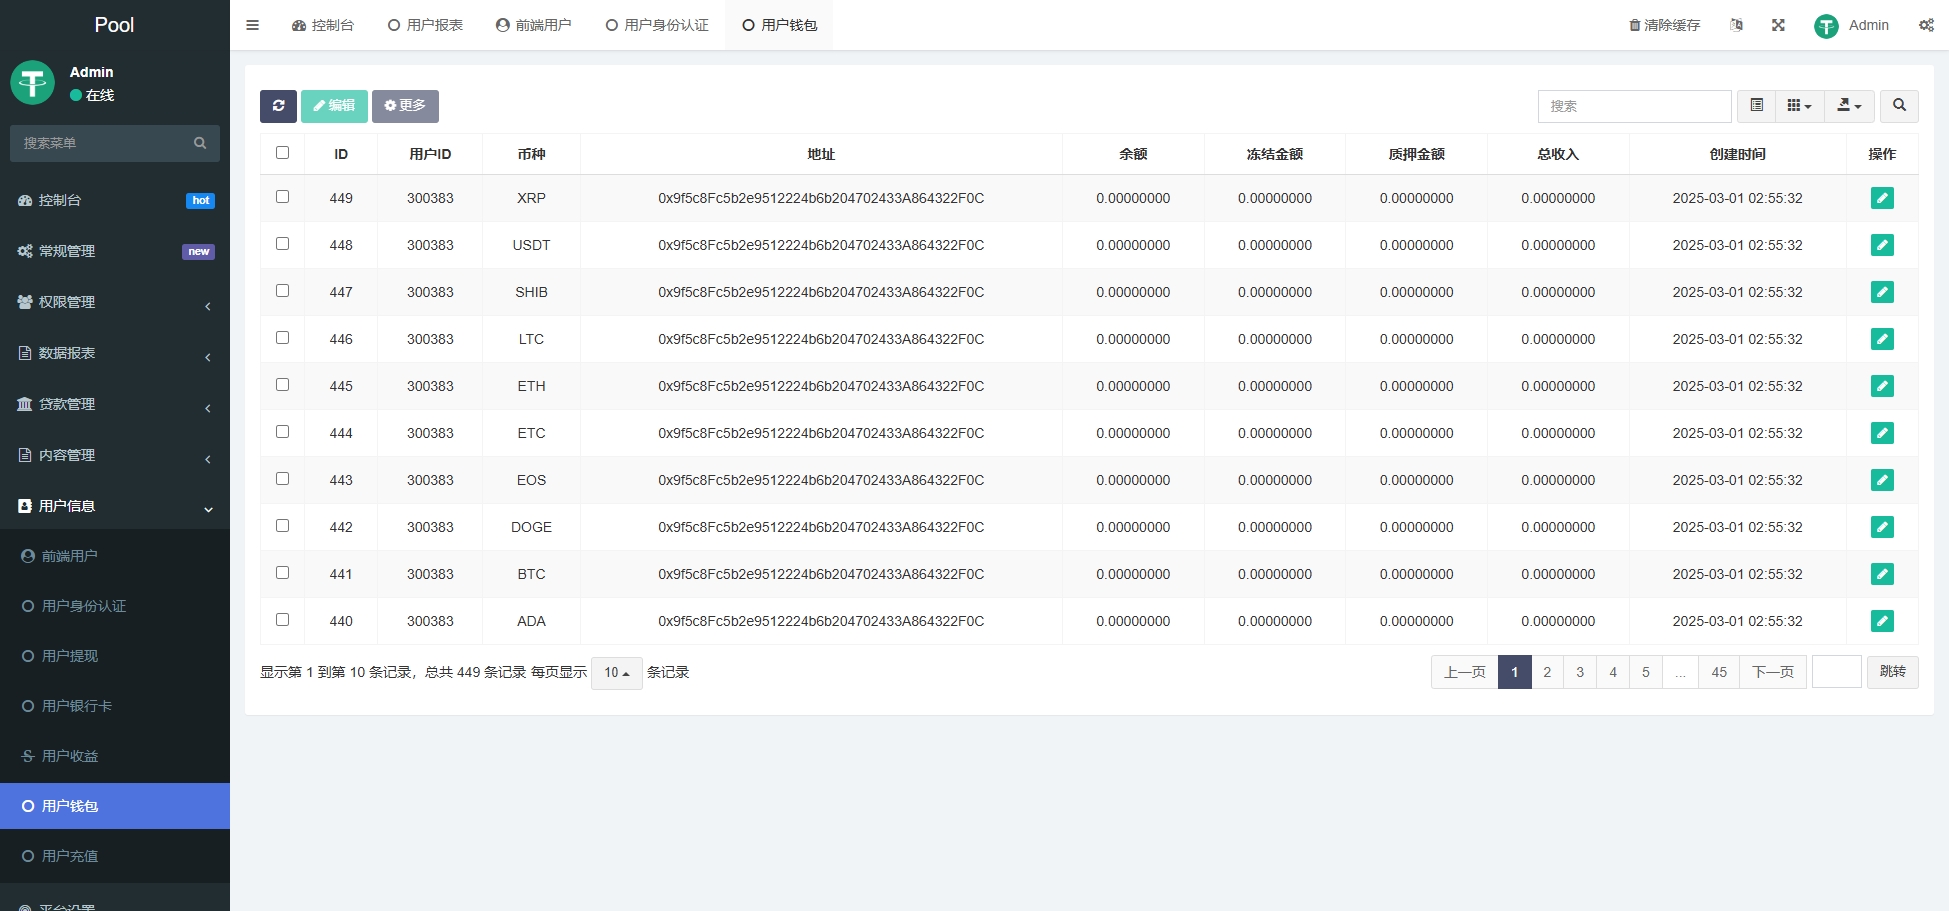Viewport: 1949px width, 911px height.
Task: Open the page size dropdown showing 10
Action: (616, 673)
